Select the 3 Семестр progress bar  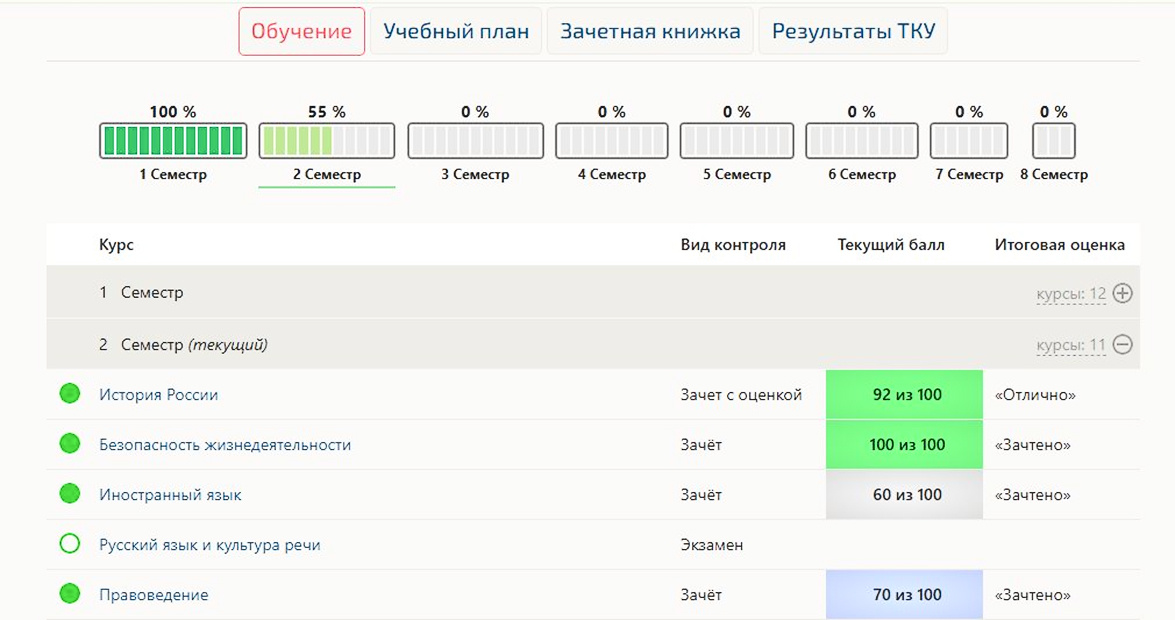click(475, 141)
